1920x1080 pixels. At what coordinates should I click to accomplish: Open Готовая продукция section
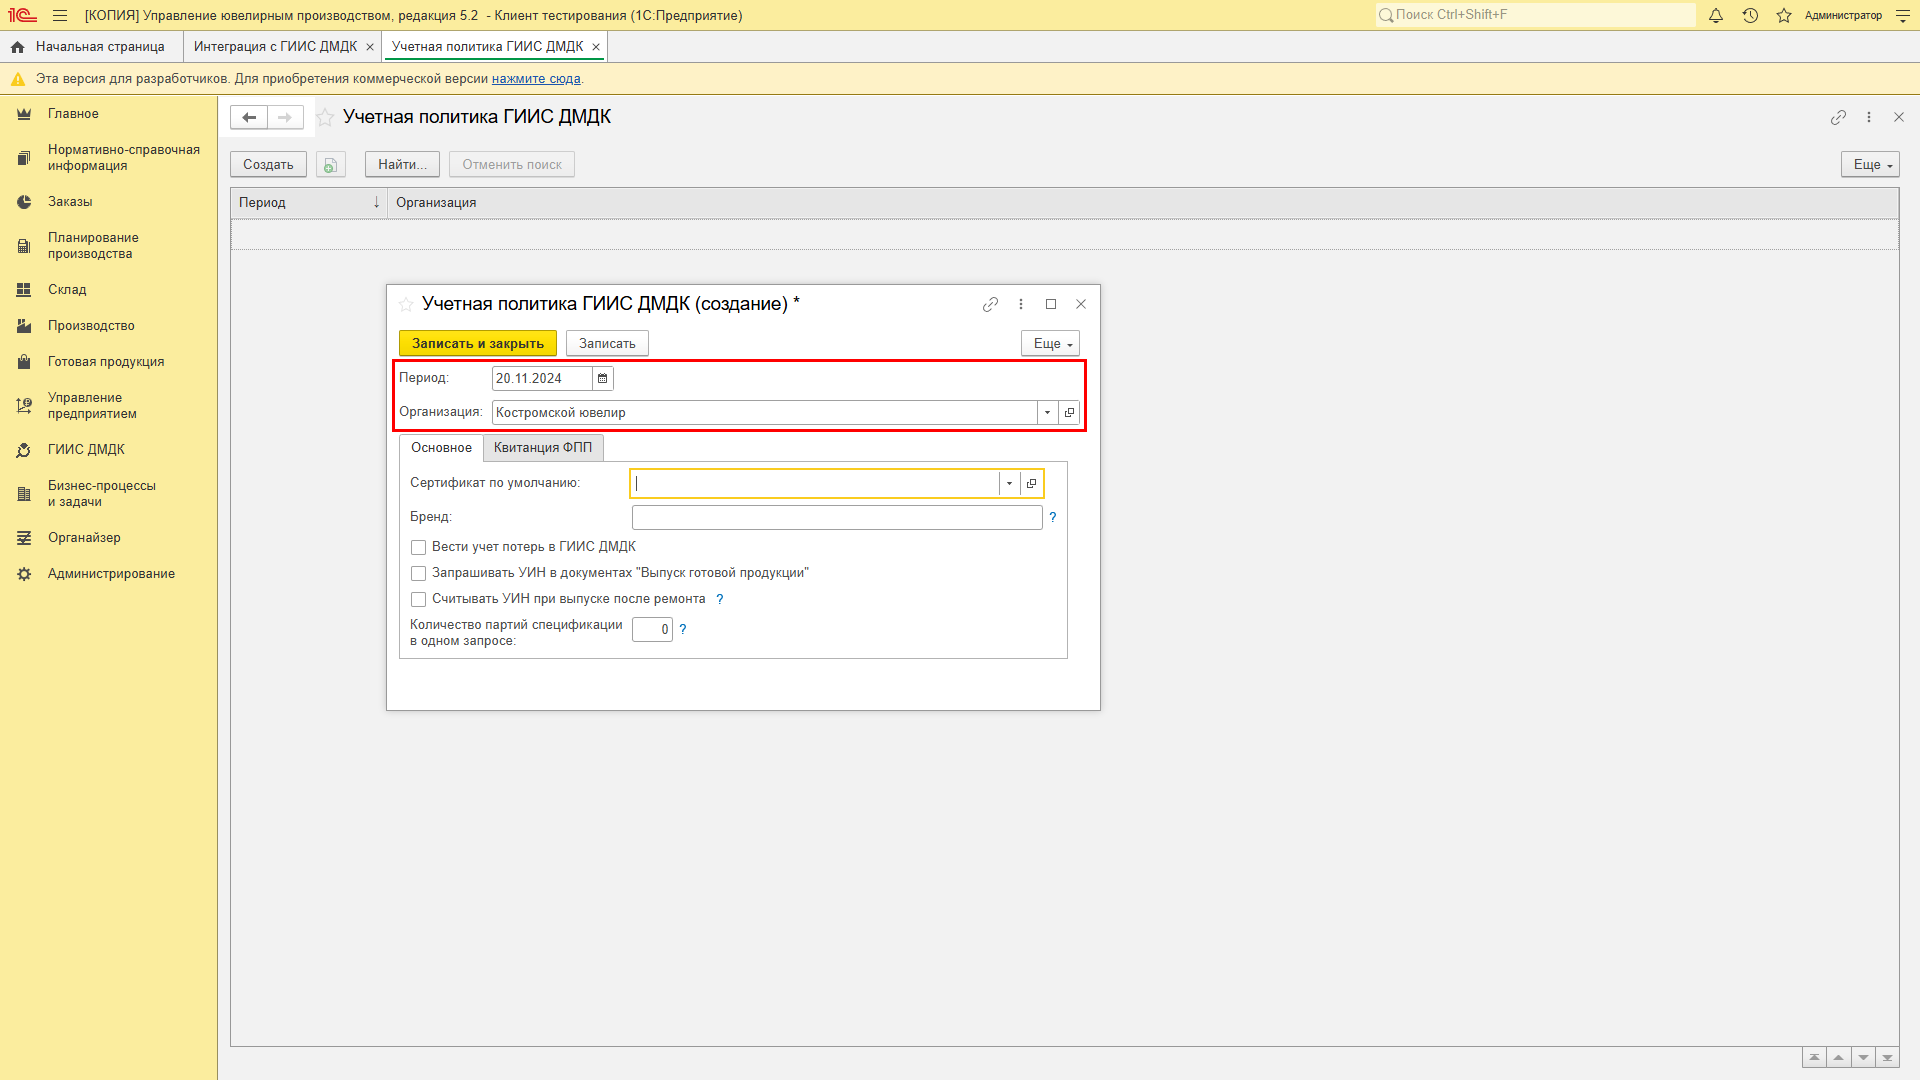pyautogui.click(x=106, y=362)
